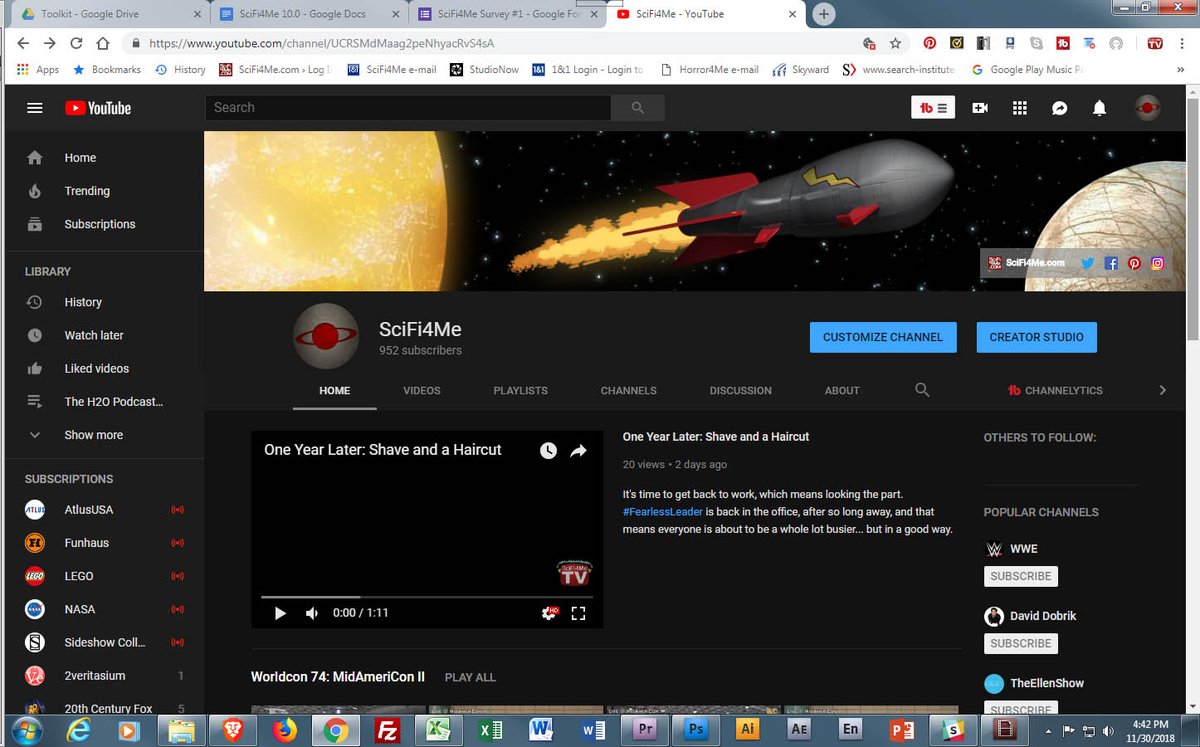1200x747 pixels.
Task: Switch to the SciFi4Me 10.0 Google Docs tab
Action: pyautogui.click(x=308, y=14)
